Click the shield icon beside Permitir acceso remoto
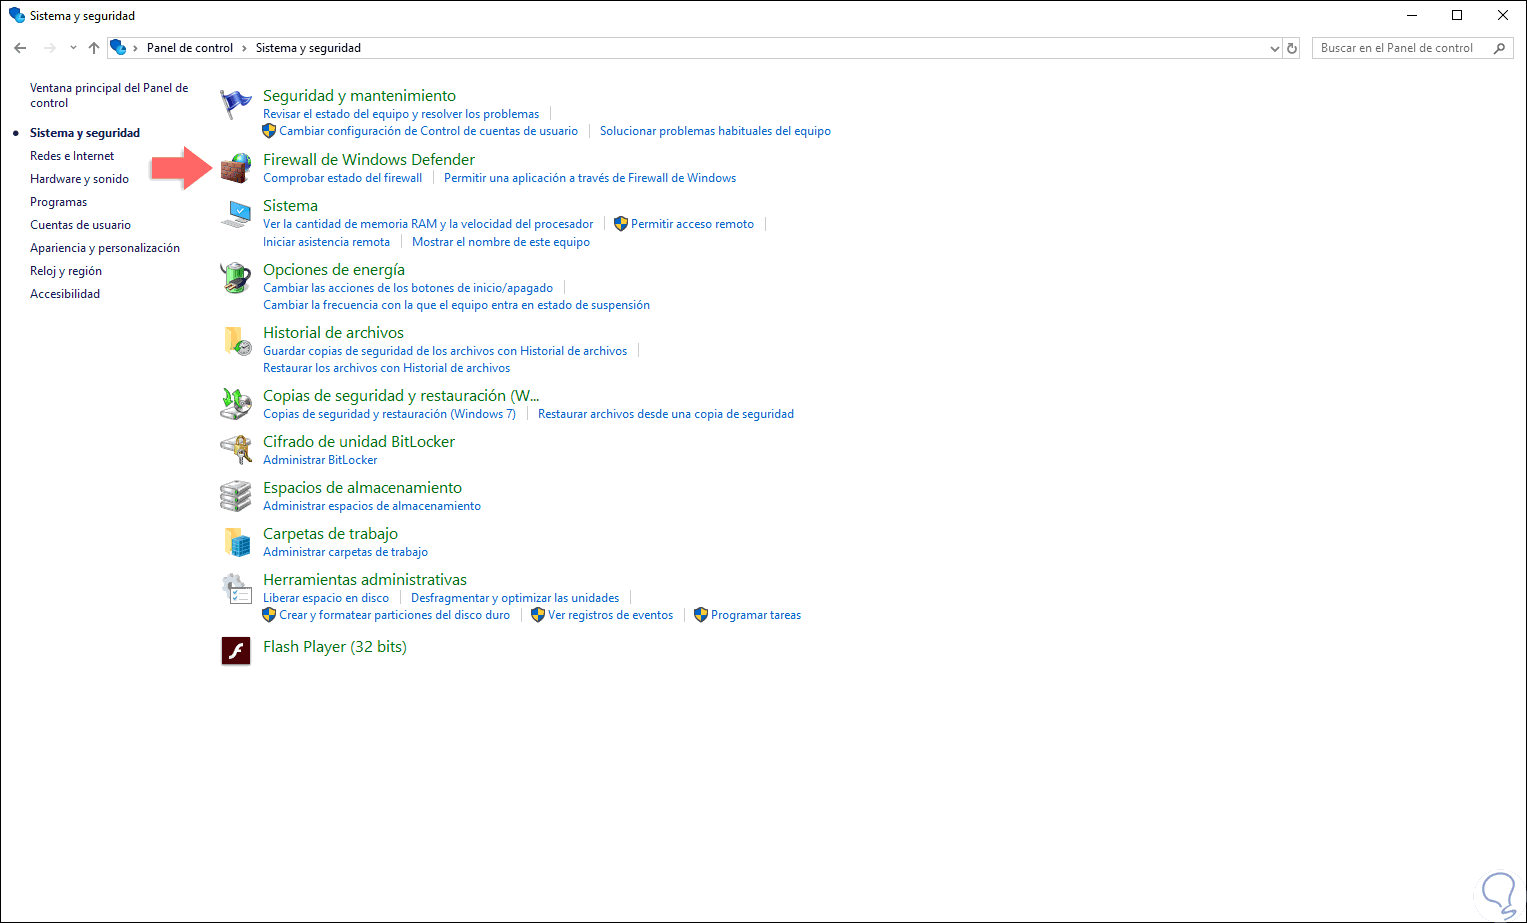Screen dimensions: 1527x923 point(621,224)
